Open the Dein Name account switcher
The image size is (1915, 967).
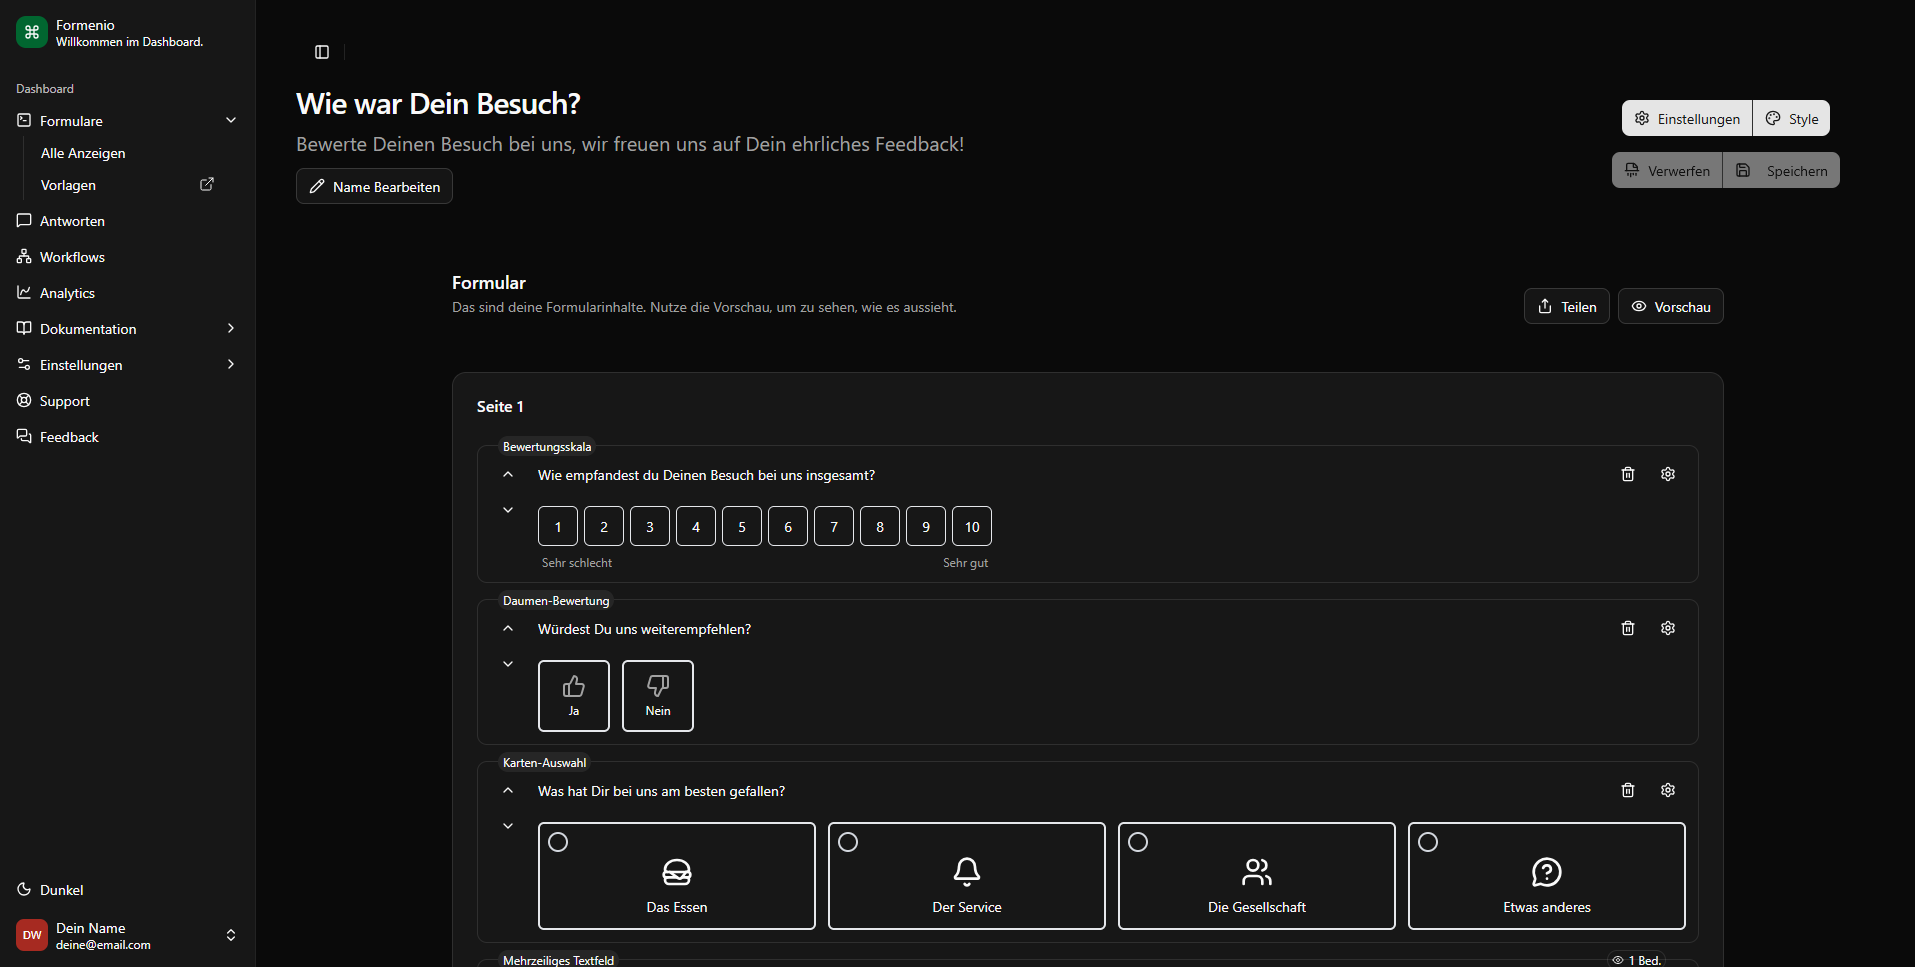coord(231,935)
